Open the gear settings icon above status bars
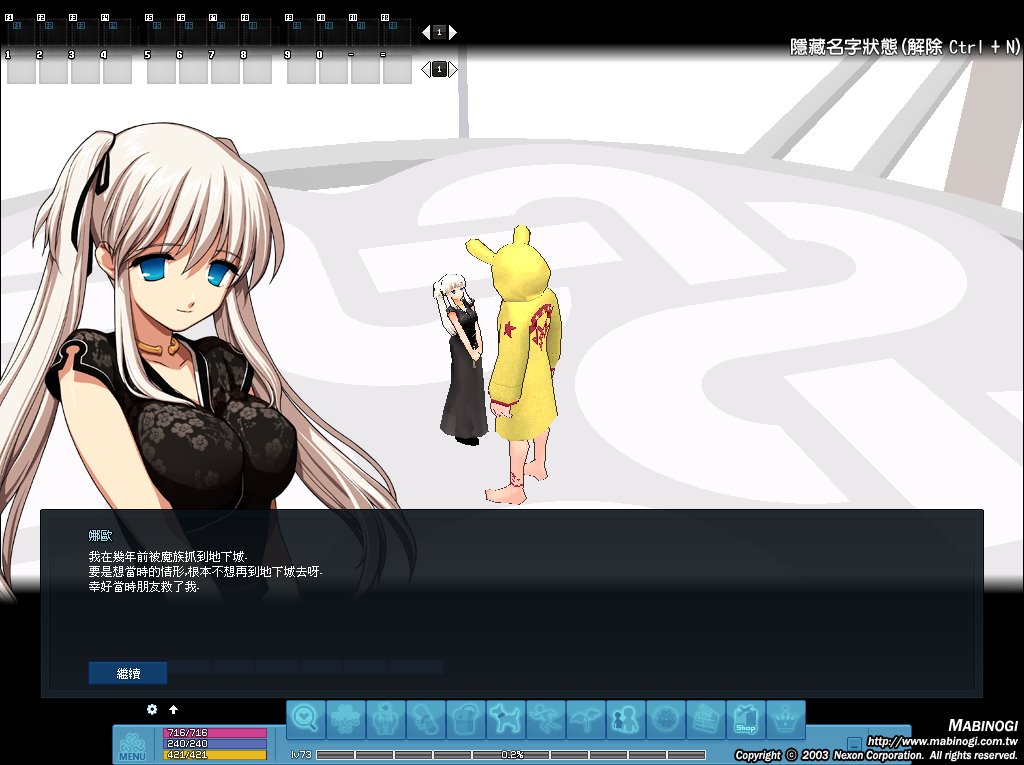This screenshot has height=765, width=1024. pos(152,709)
